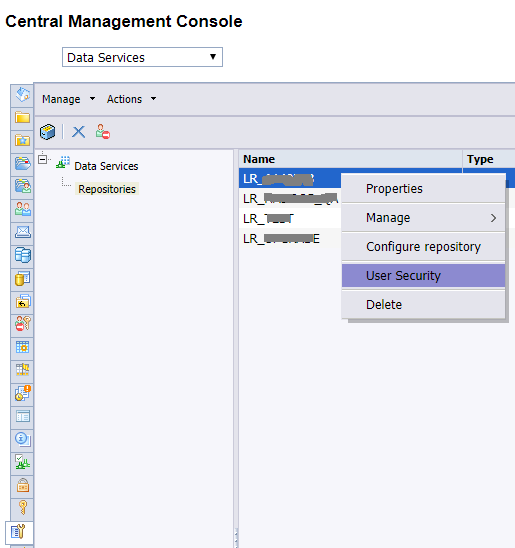Click the Configure repository toolbar cube icon

[48, 132]
